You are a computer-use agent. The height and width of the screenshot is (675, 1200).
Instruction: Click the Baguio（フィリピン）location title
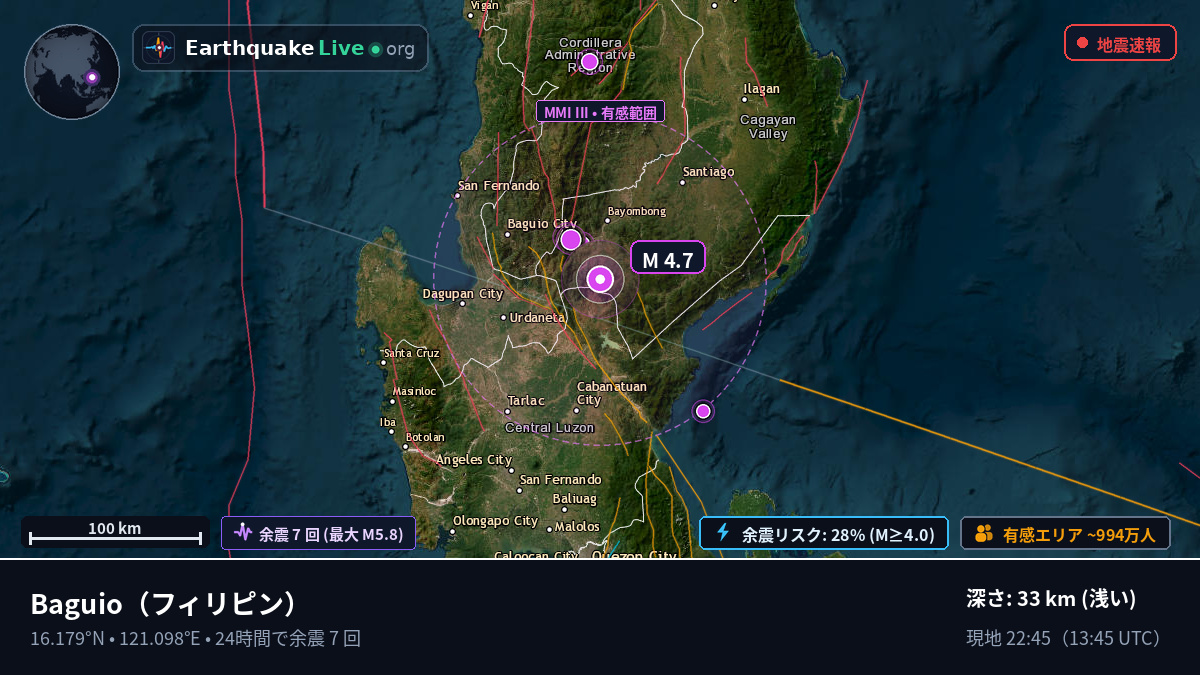click(x=165, y=604)
